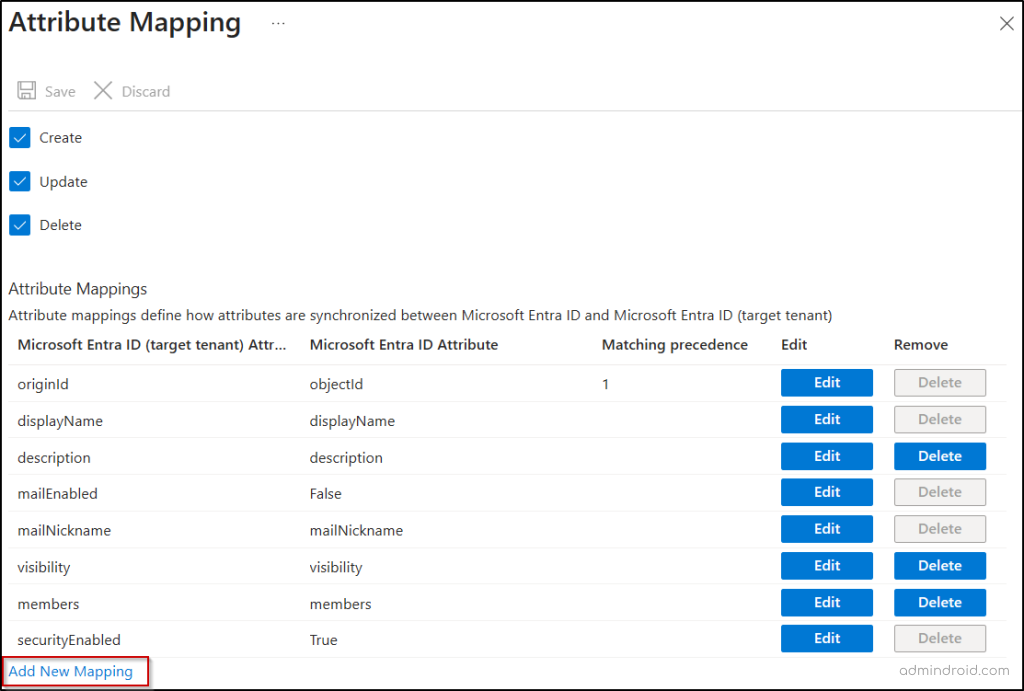Delete the members attribute mapping
This screenshot has height=691, width=1024.
[939, 602]
